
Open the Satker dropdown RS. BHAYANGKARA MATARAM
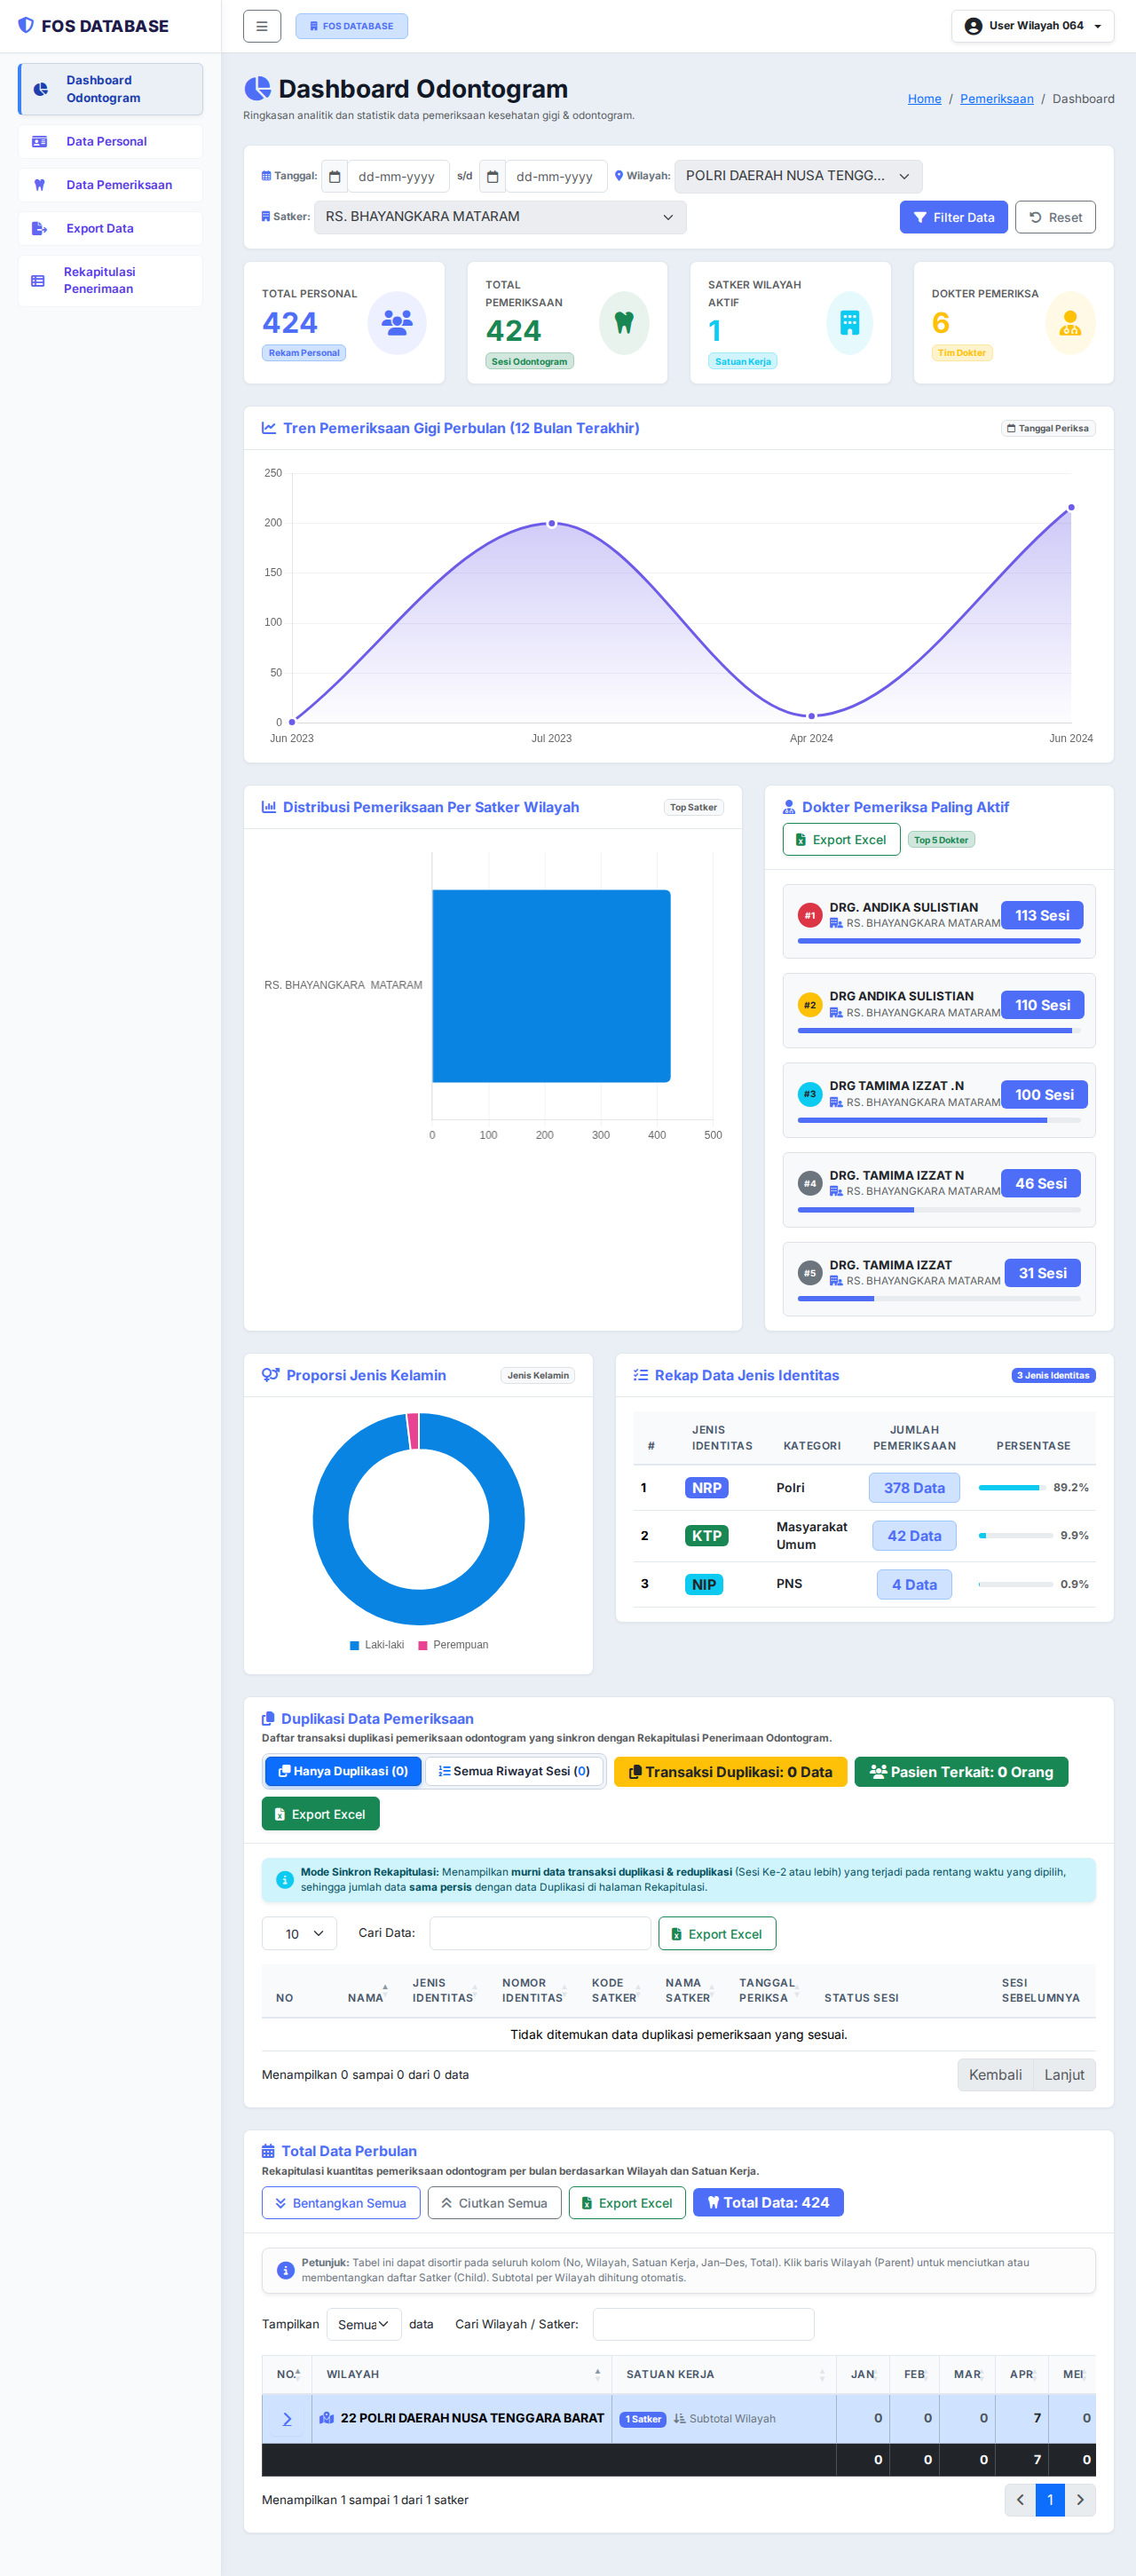pos(500,217)
